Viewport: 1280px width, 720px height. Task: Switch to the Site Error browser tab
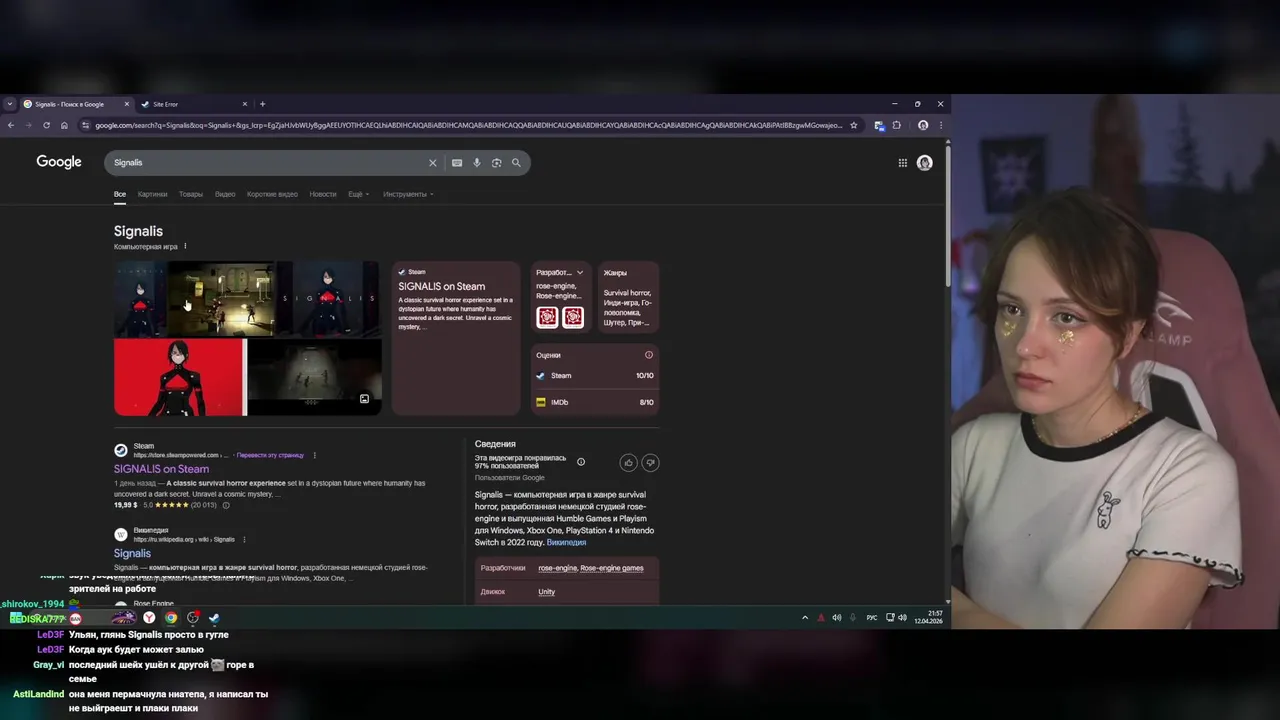point(190,104)
